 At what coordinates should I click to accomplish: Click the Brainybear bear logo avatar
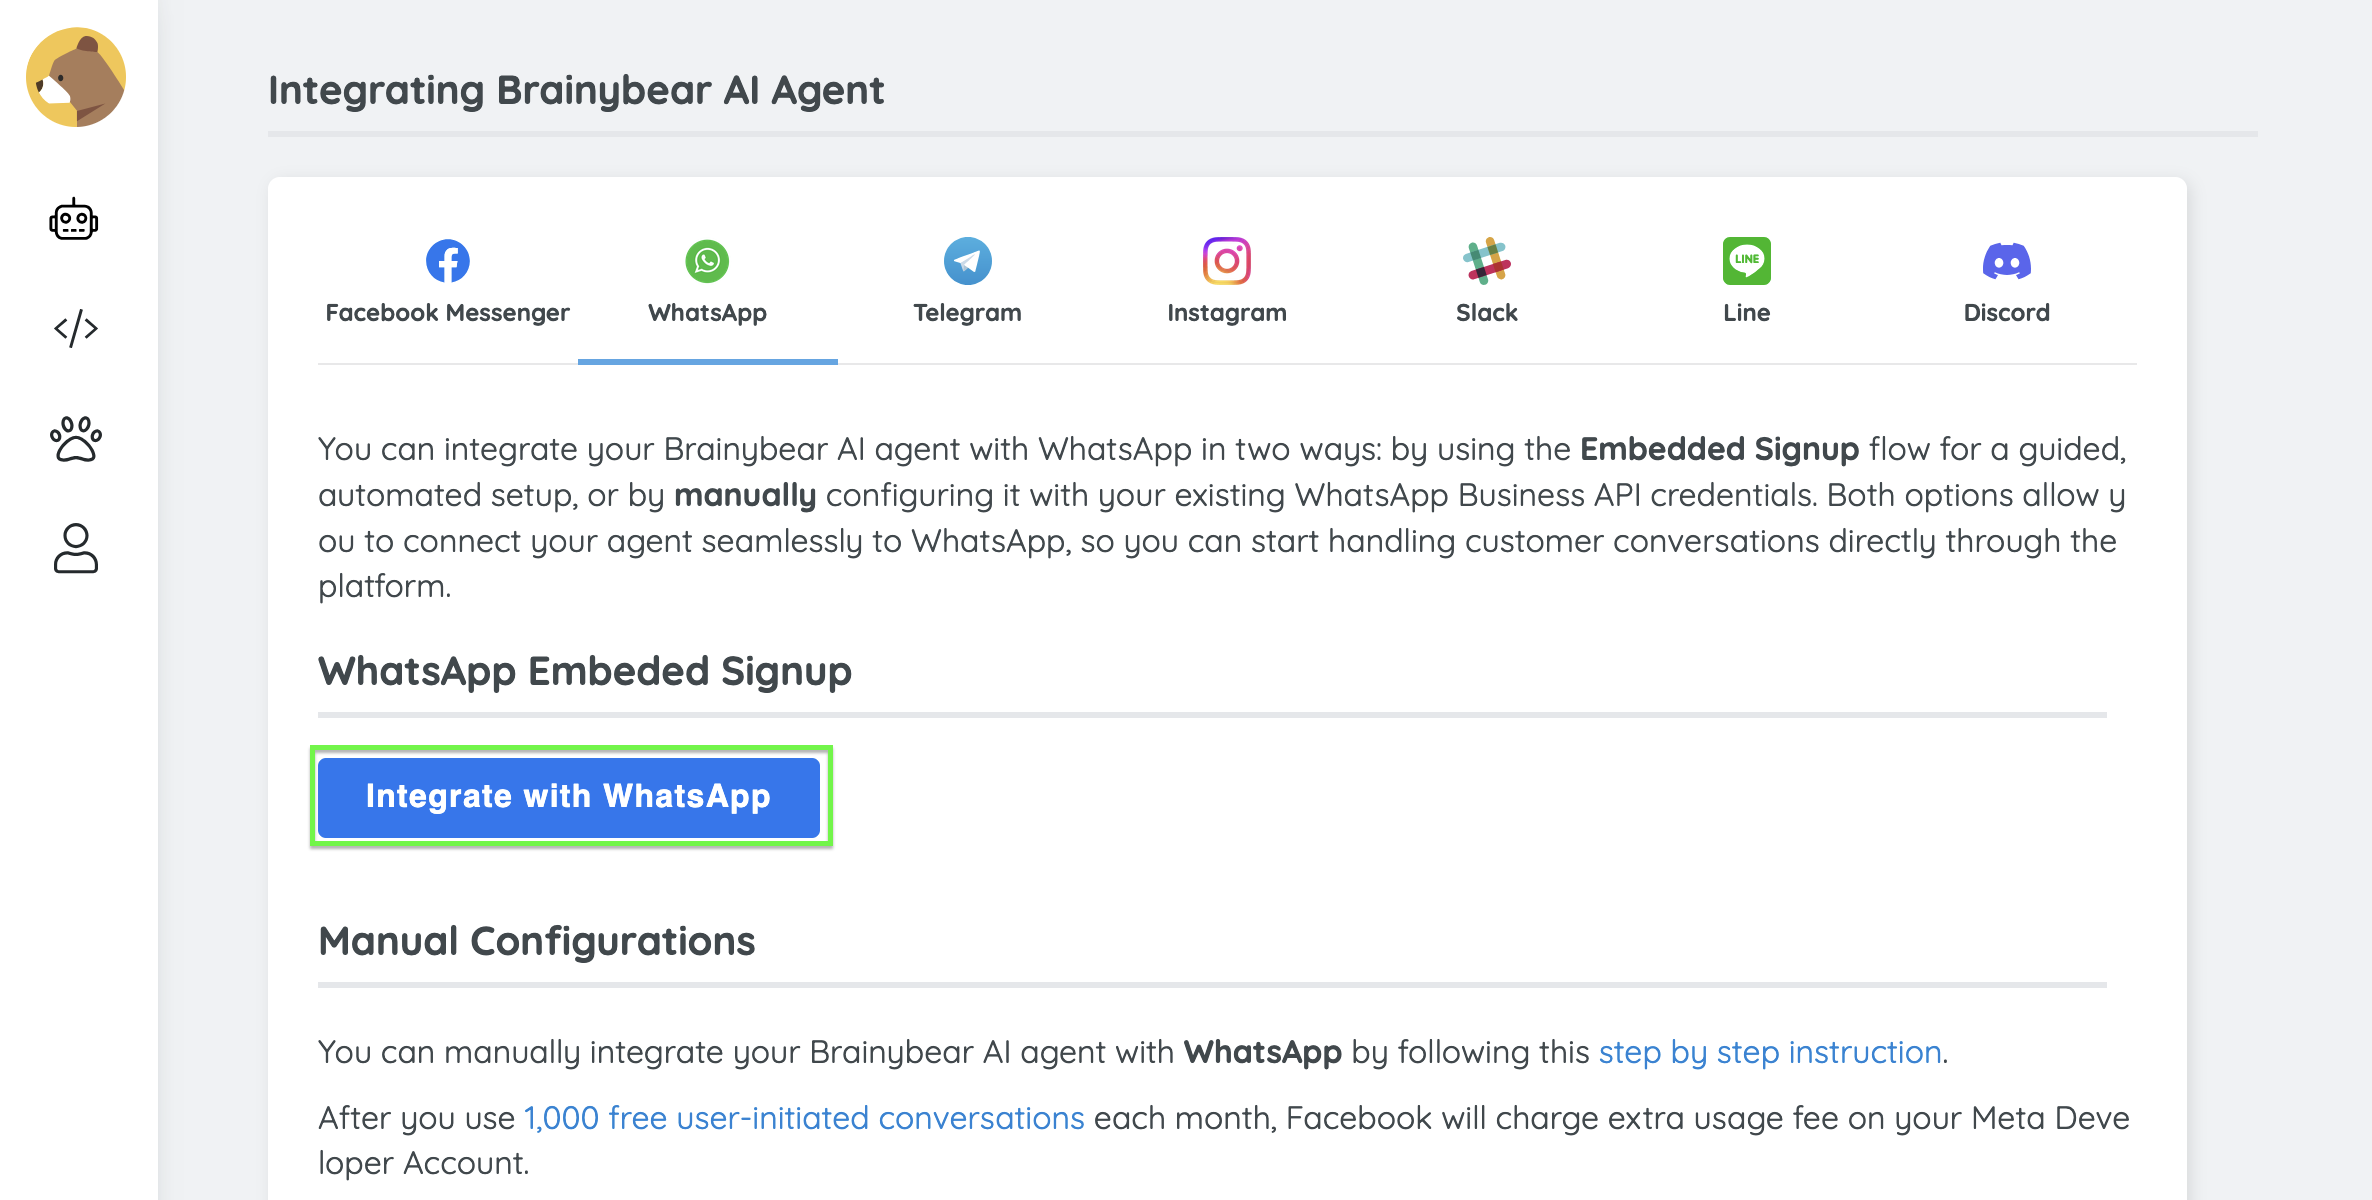(76, 77)
